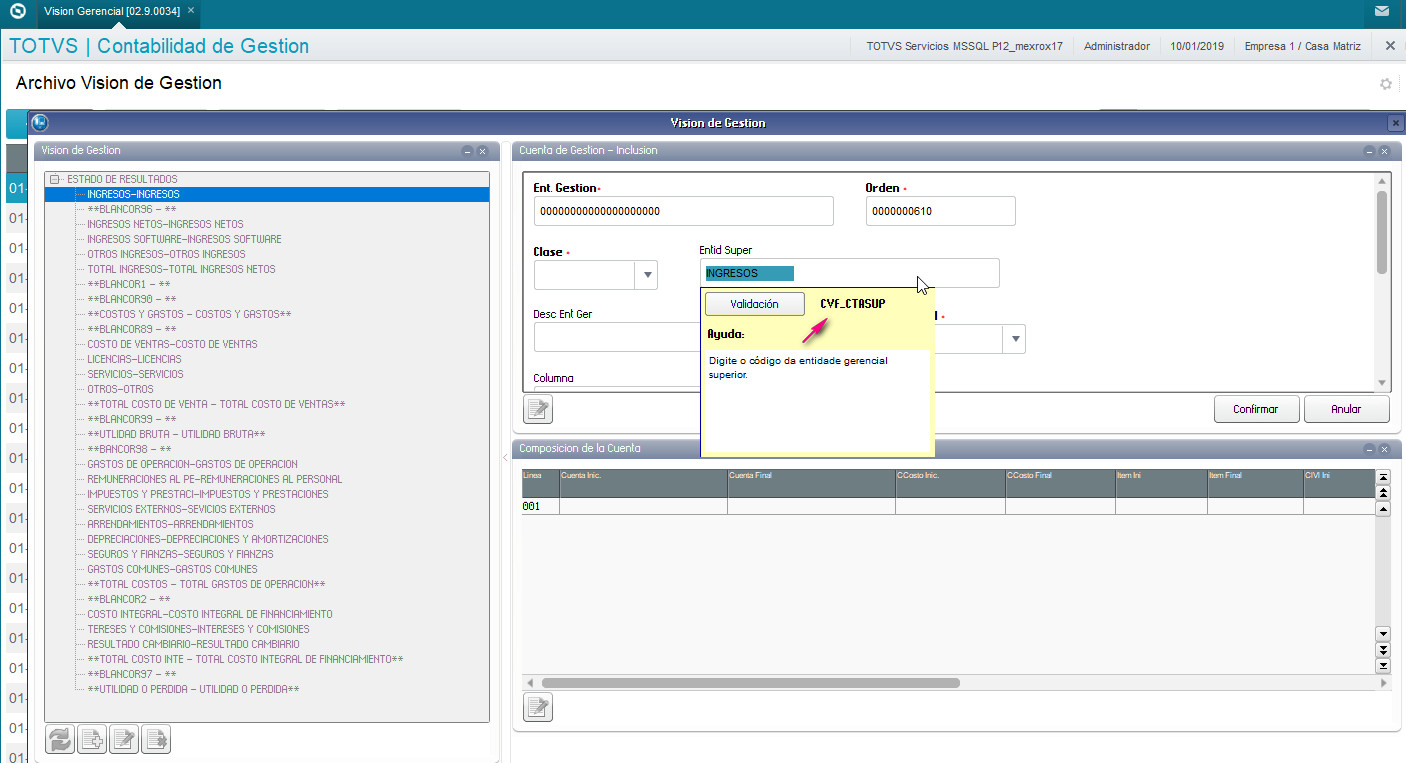
Task: Click the Desc Ent Ger input field
Action: 617,337
